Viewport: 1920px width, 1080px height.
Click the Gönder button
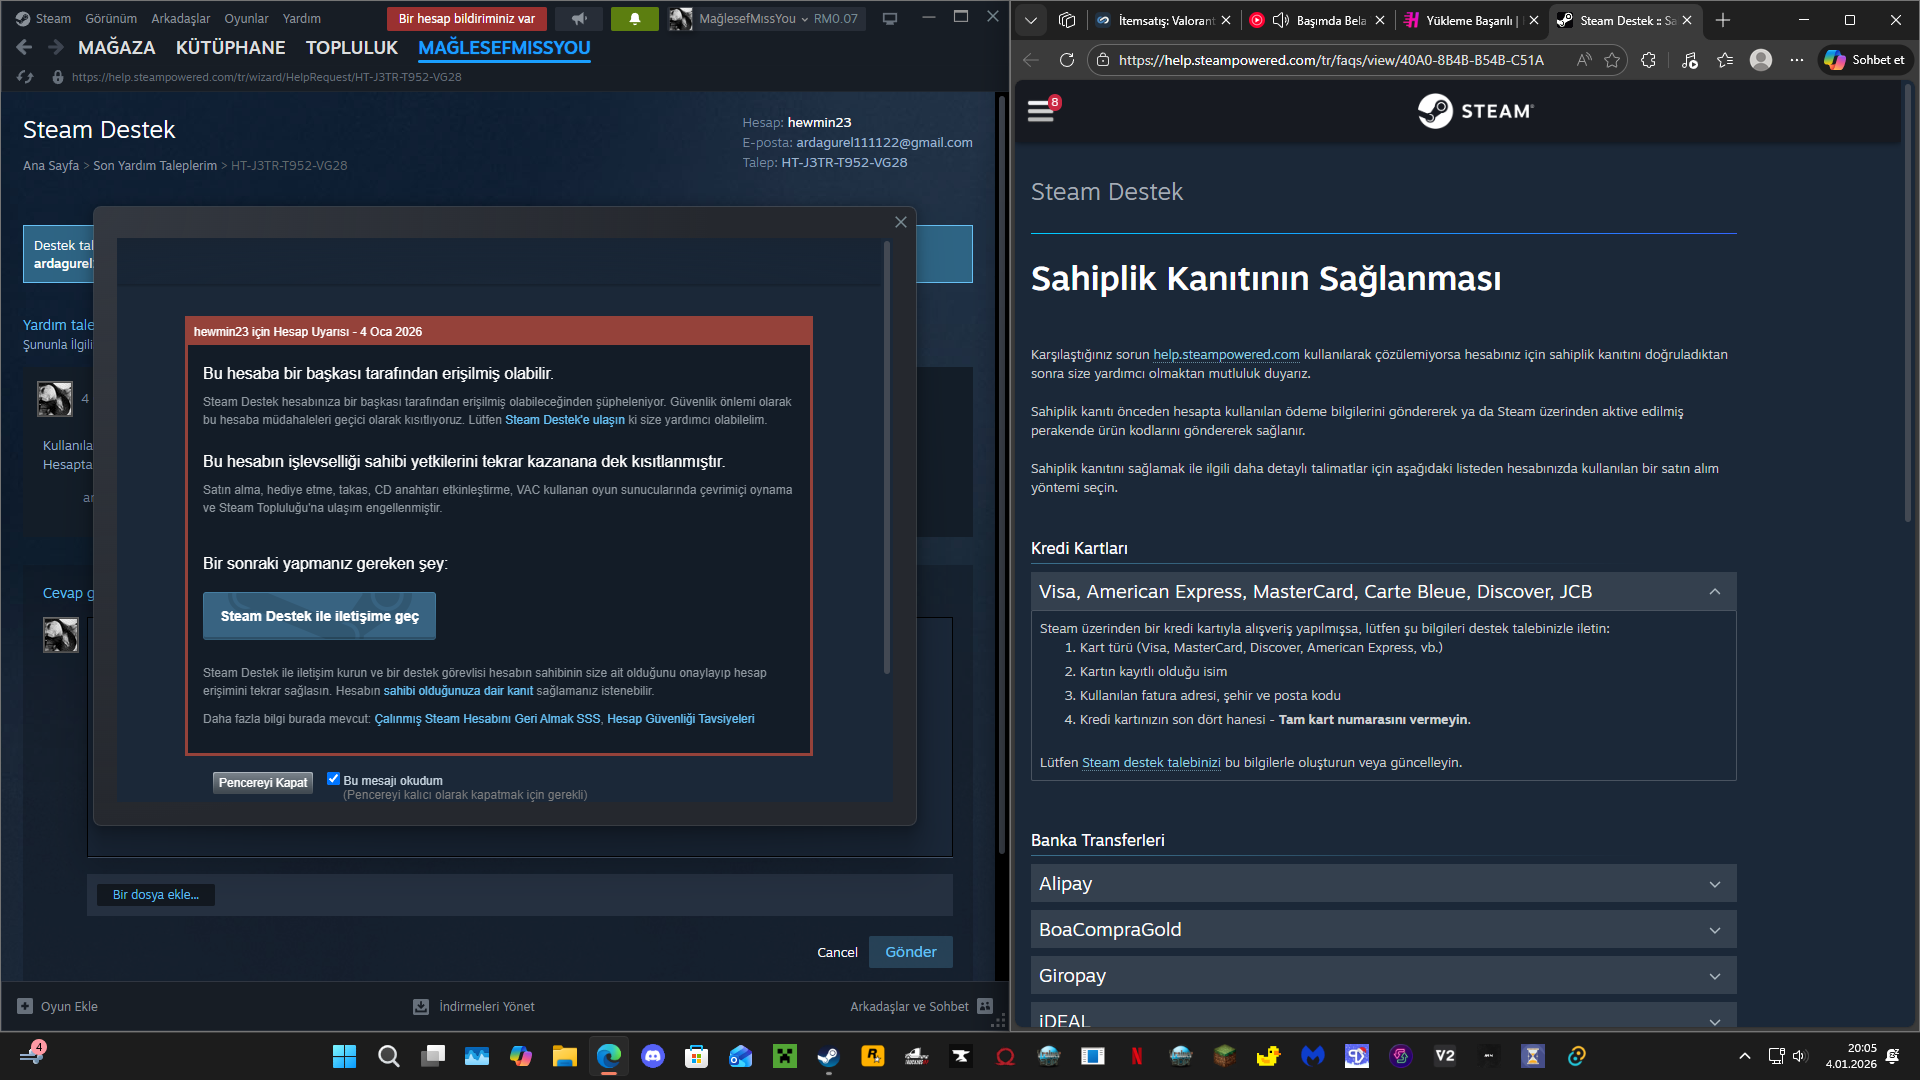[911, 952]
